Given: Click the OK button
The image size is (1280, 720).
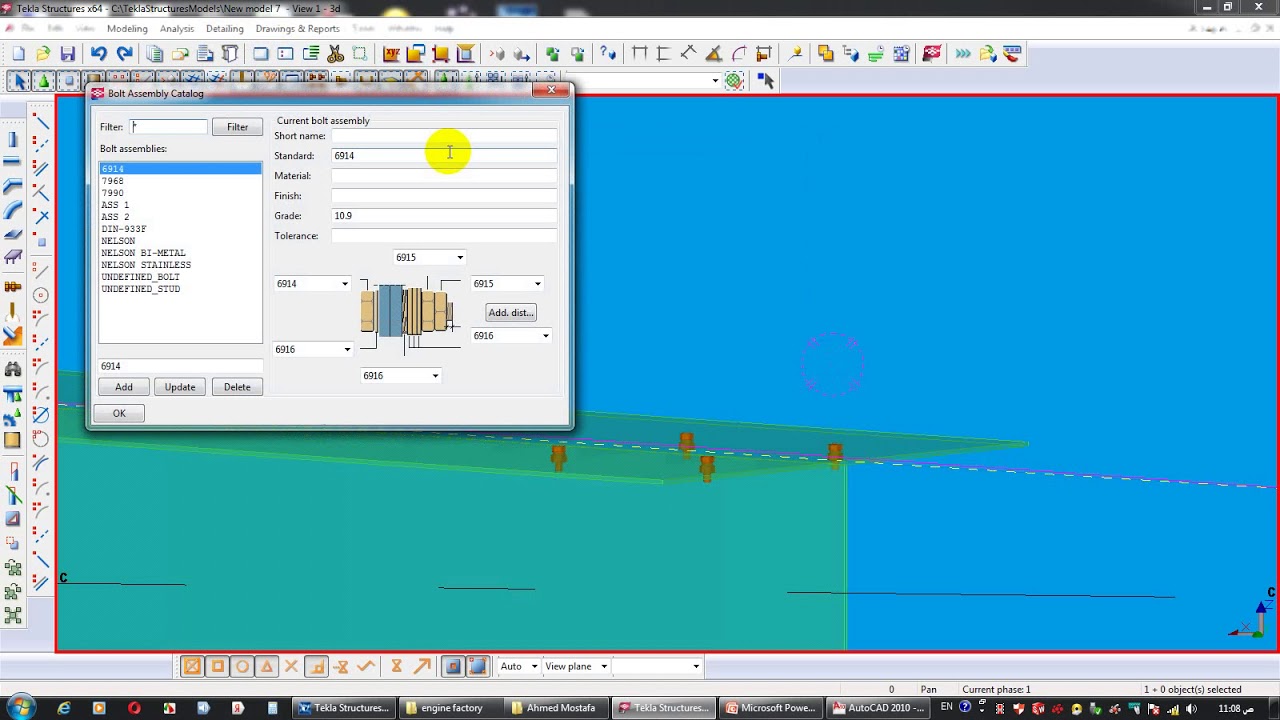Looking at the screenshot, I should coord(119,413).
